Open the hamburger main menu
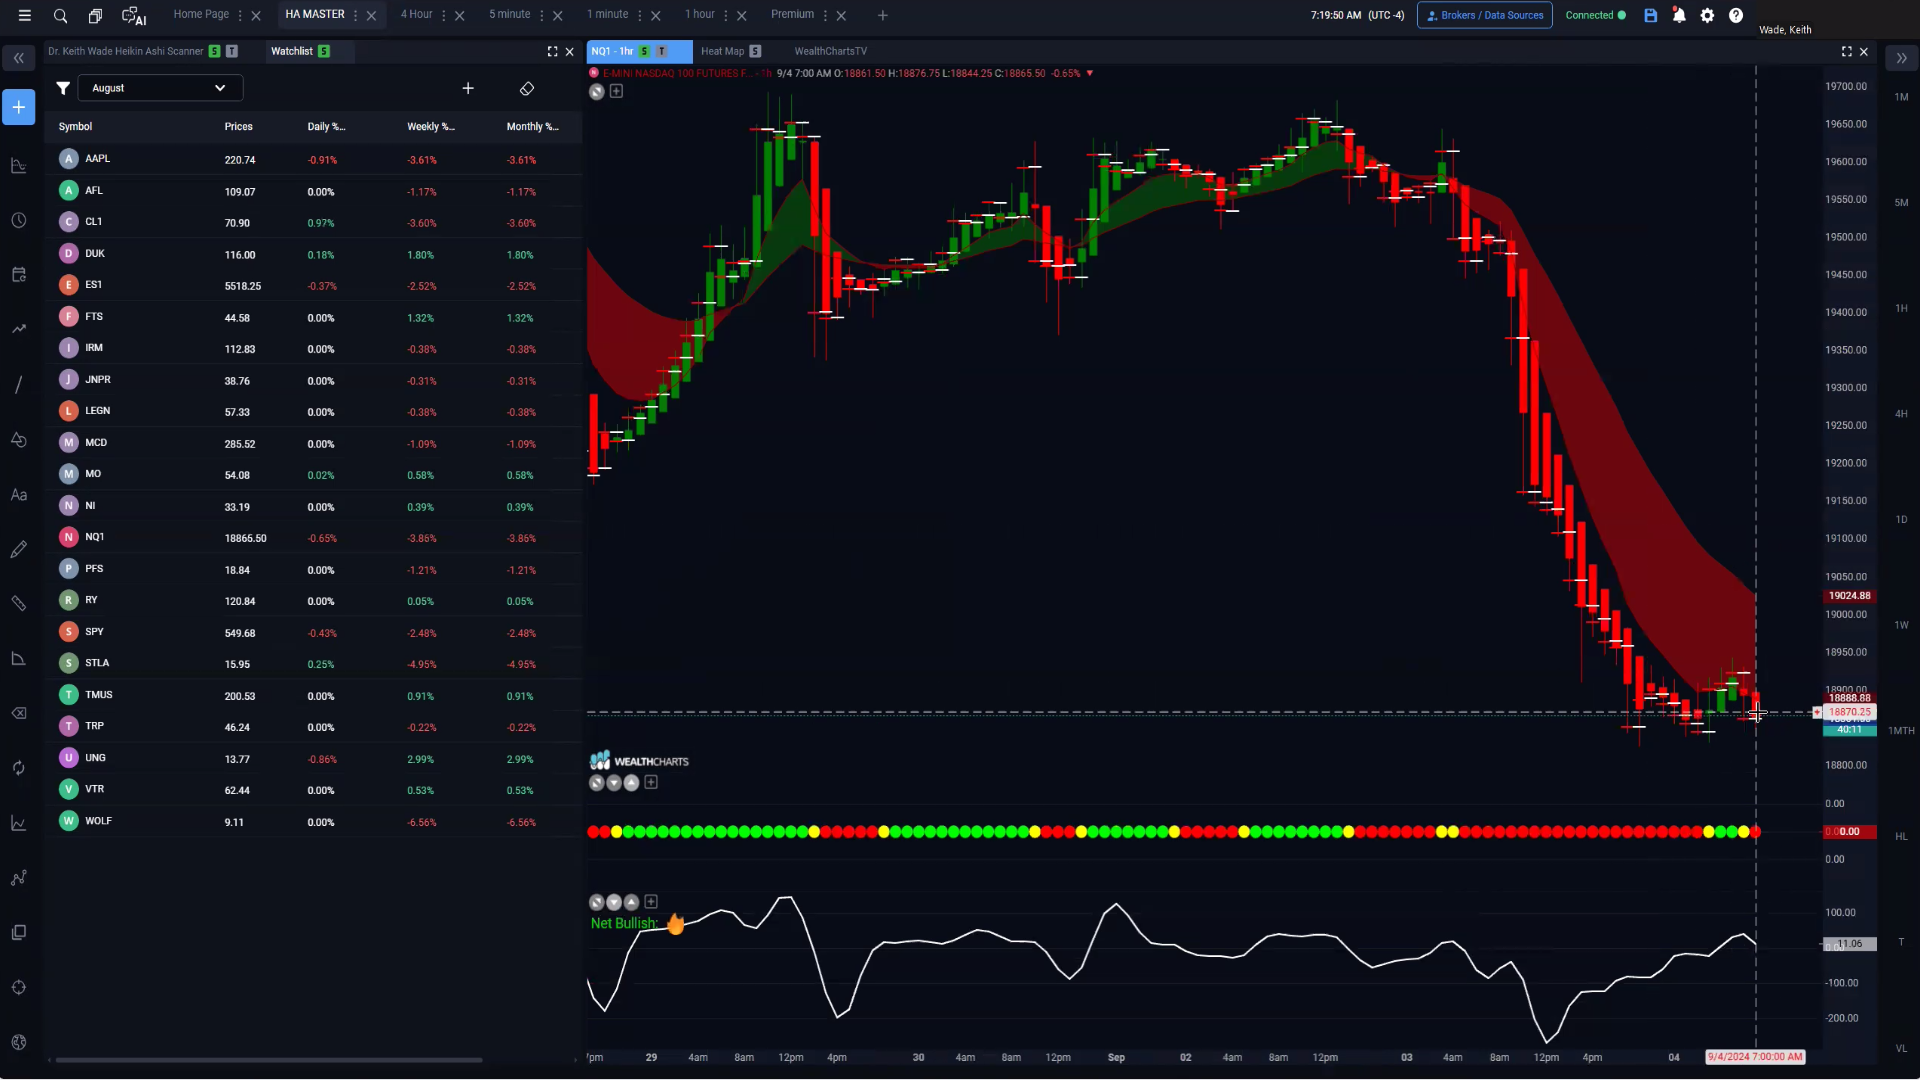The width and height of the screenshot is (1920, 1080). [25, 15]
